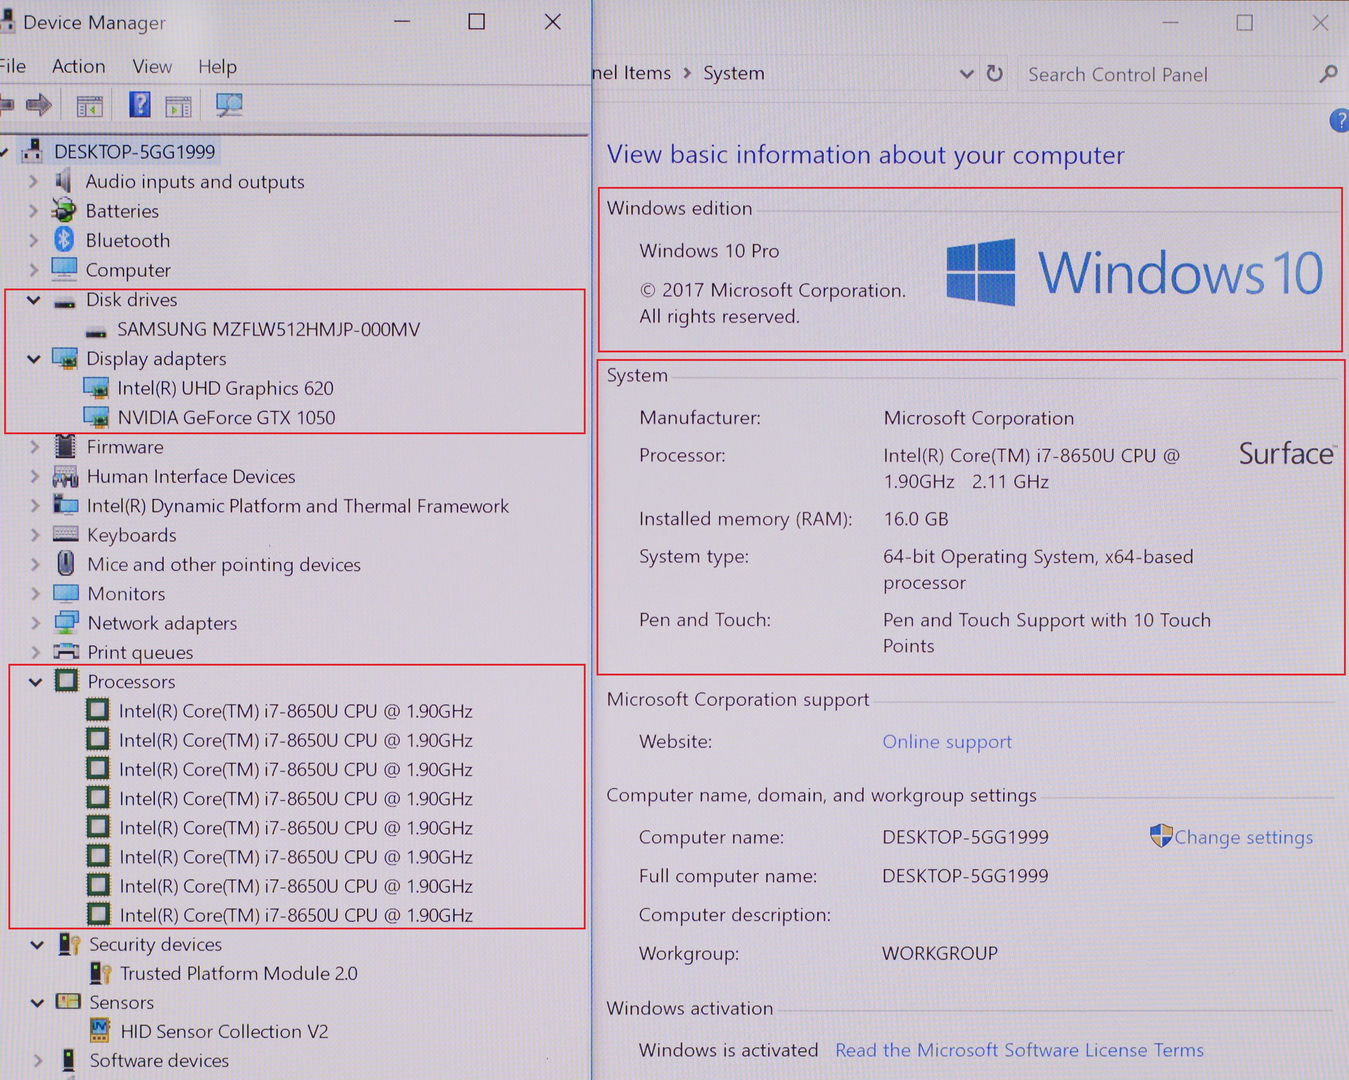Collapse the Security devices node

38,945
